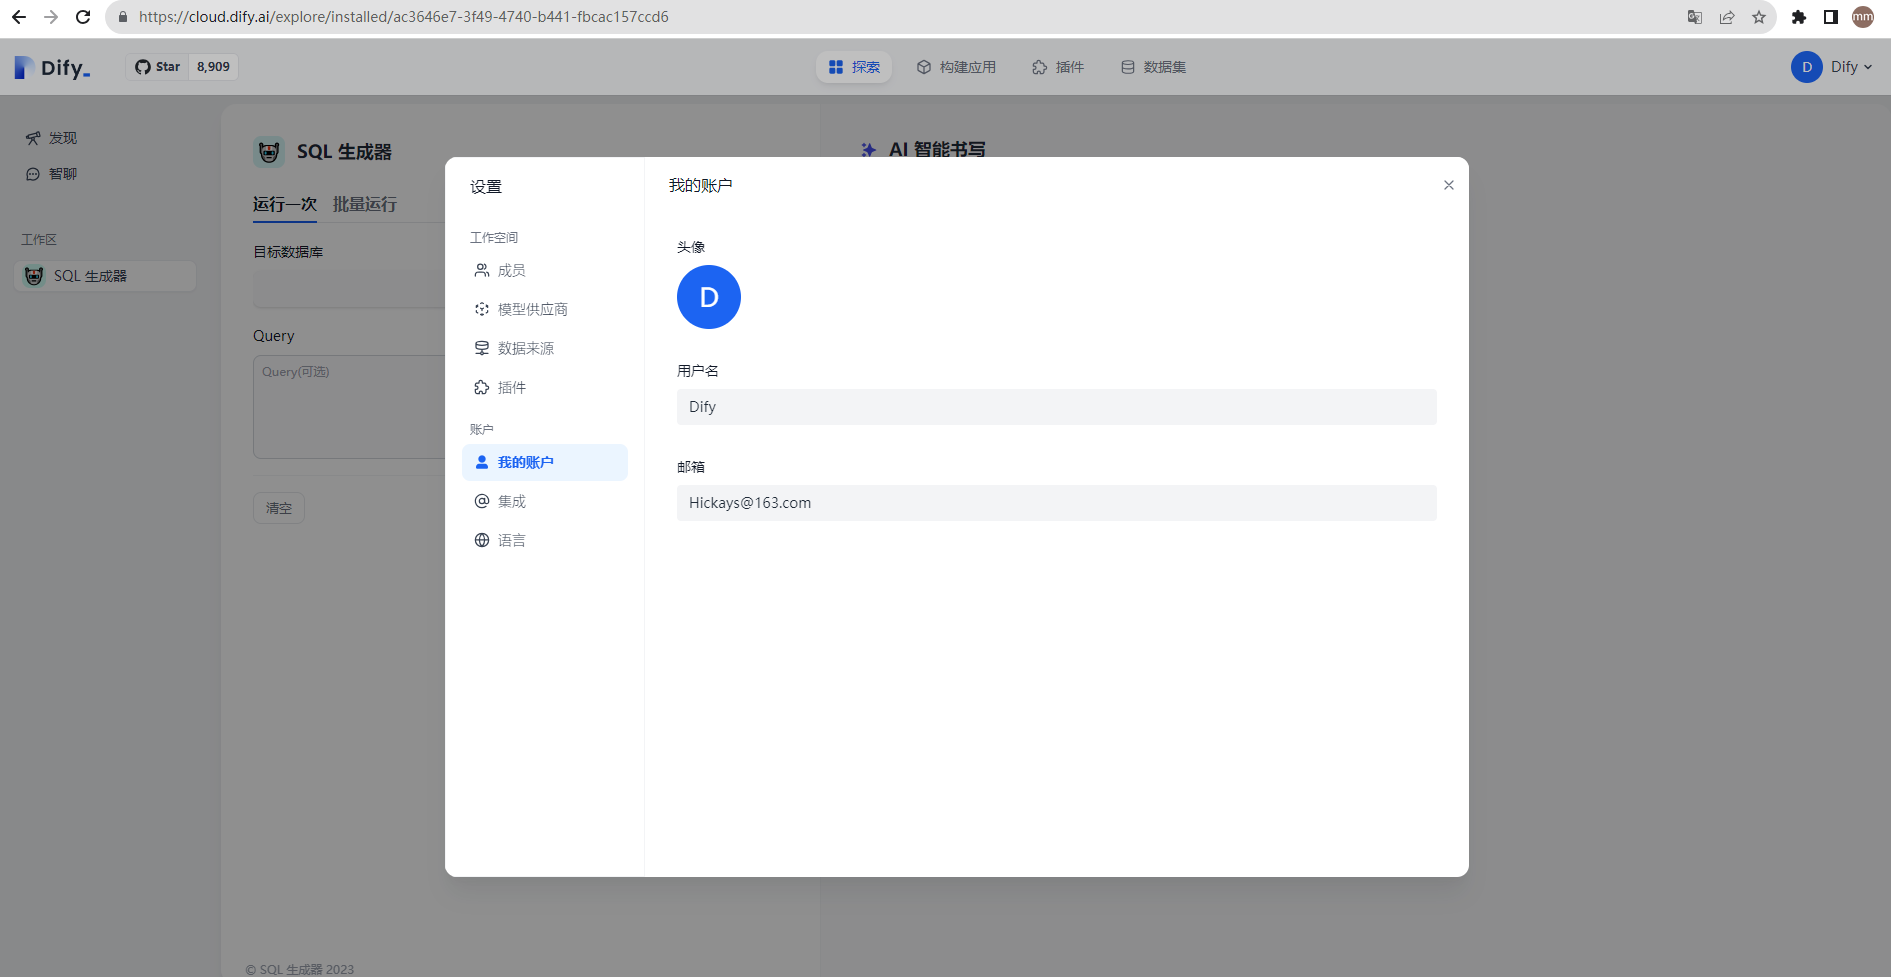
Task: Focus the 用户名 field containing Dify
Action: click(x=1056, y=407)
